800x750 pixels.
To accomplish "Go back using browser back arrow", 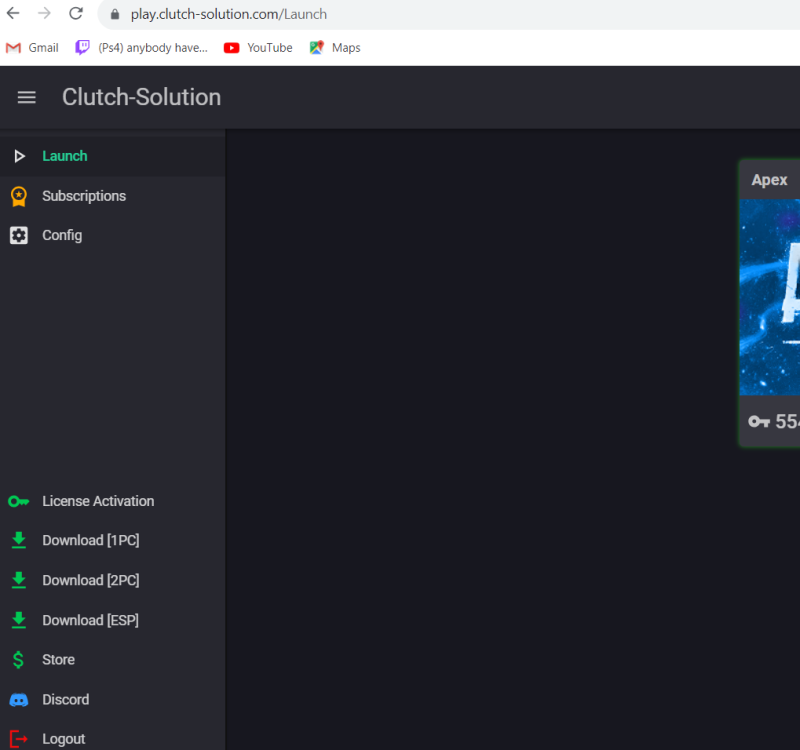I will coord(13,14).
